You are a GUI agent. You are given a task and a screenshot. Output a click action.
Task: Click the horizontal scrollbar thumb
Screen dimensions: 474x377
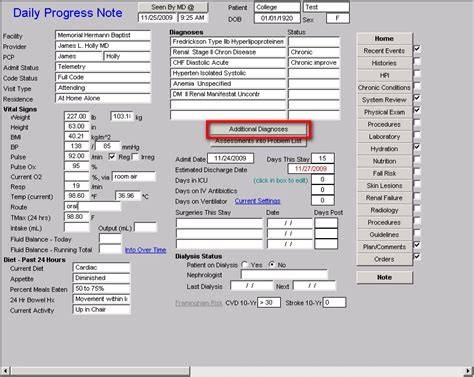pyautogui.click(x=100, y=371)
